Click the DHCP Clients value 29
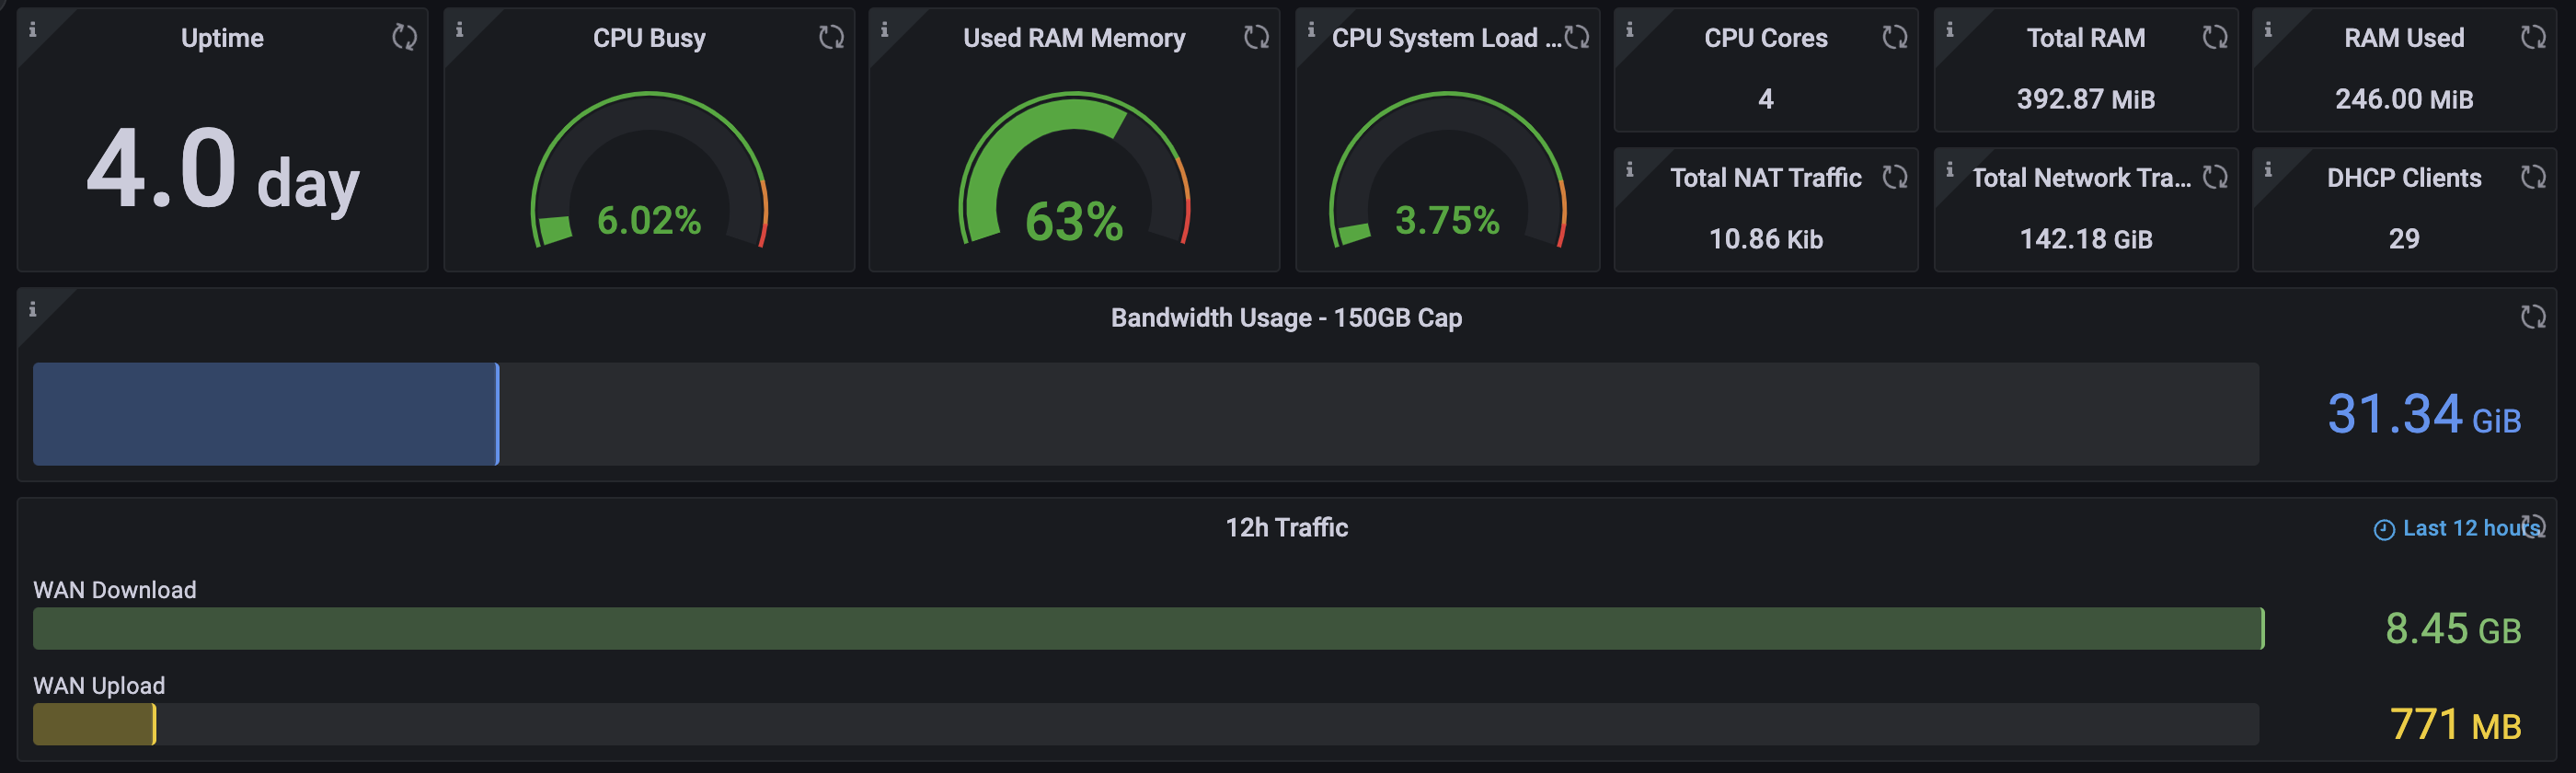 [2404, 239]
